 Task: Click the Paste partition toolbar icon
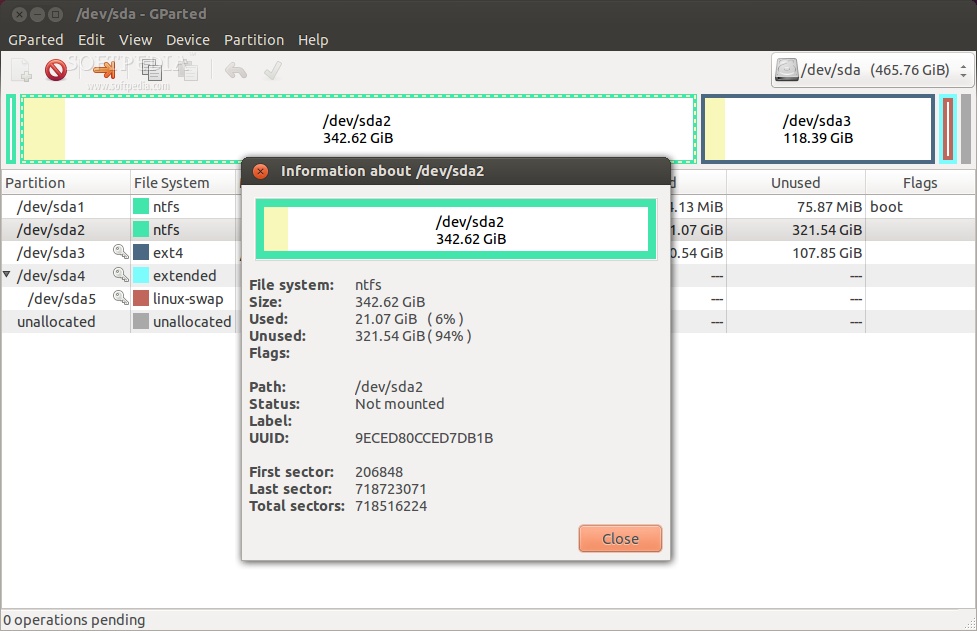coord(186,70)
